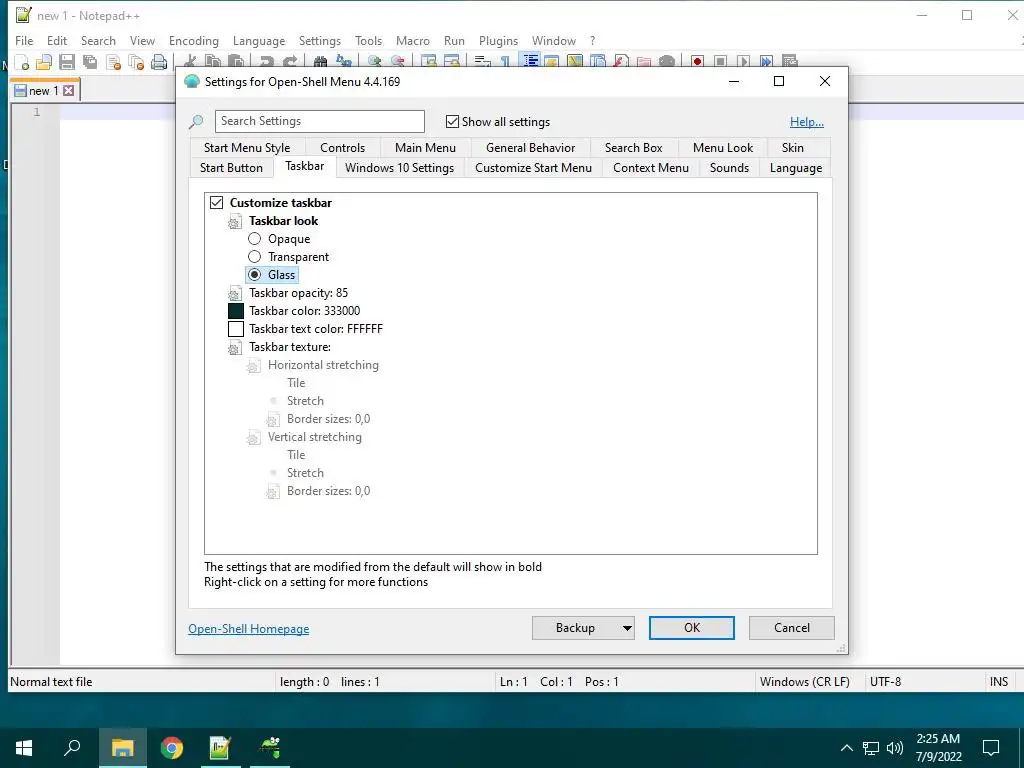Switch to the Start Menu Style tab
Viewport: 1024px width, 768px height.
pyautogui.click(x=247, y=148)
